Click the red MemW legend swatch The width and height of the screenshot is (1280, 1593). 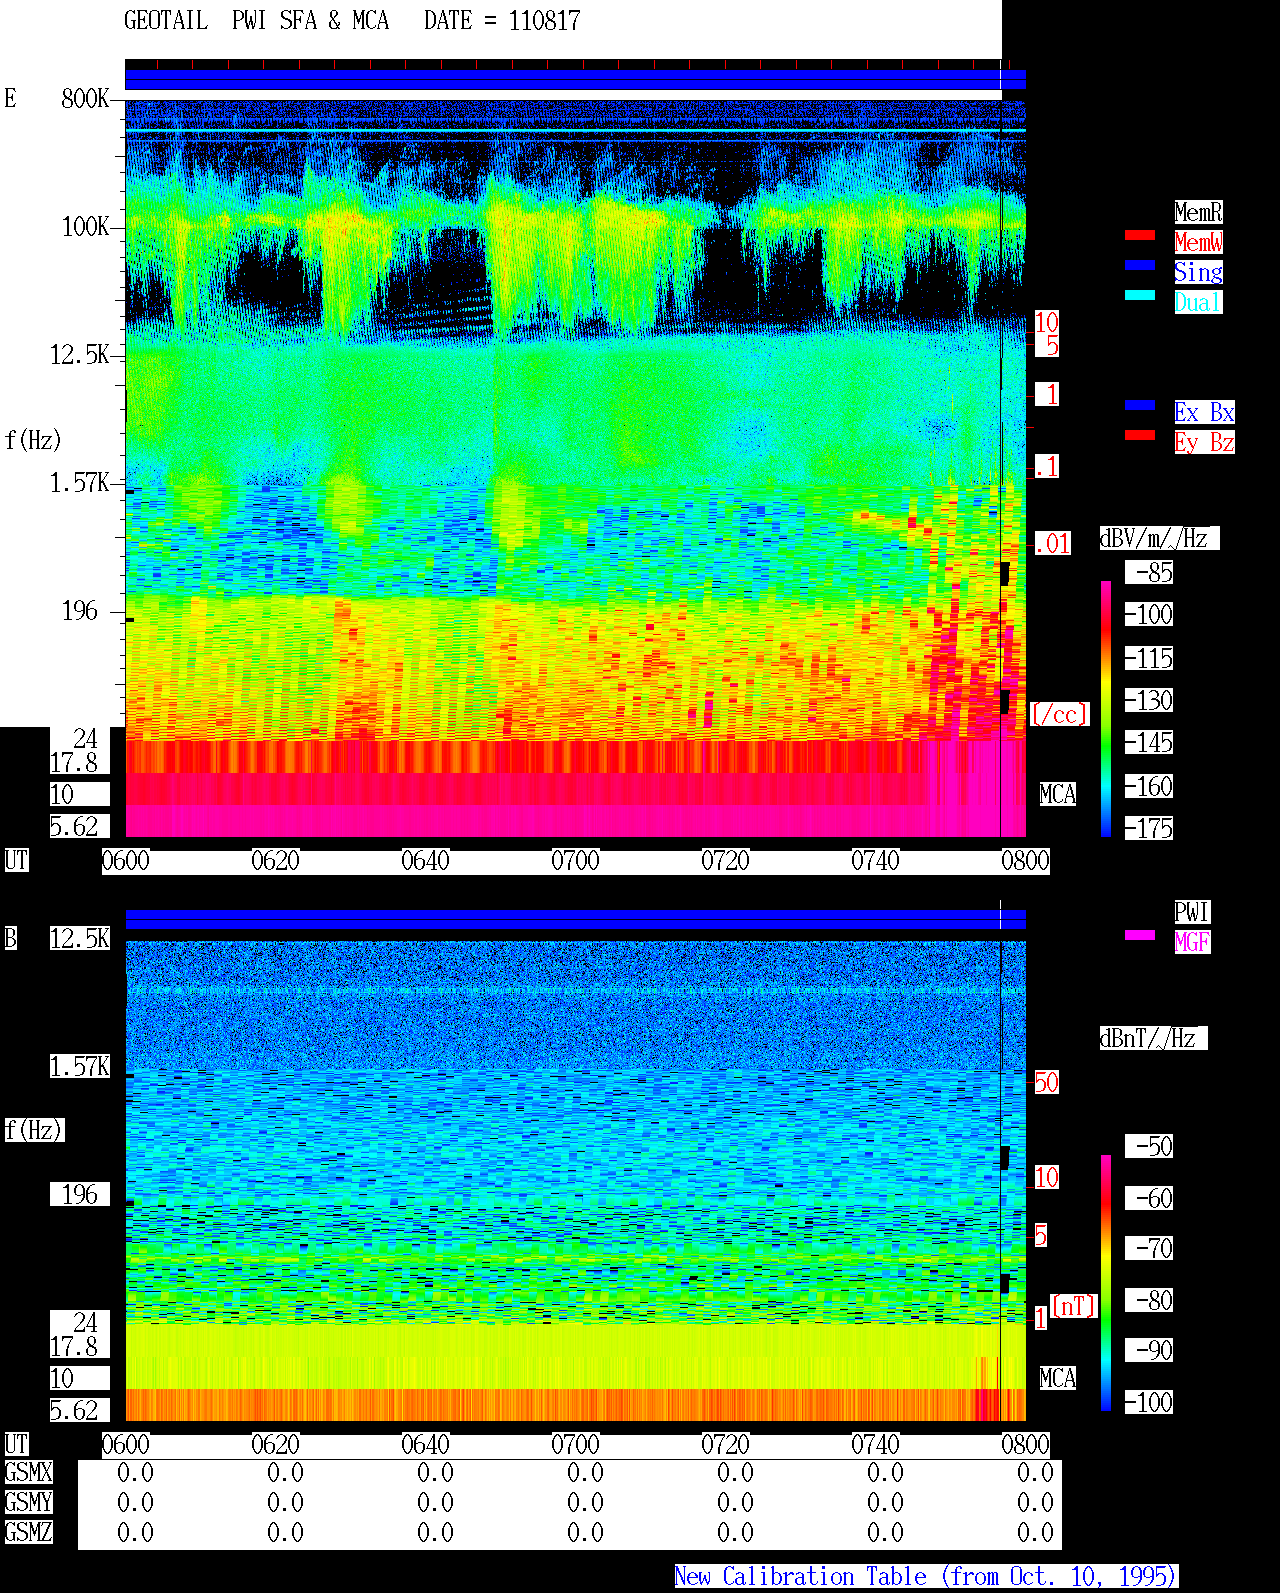click(1140, 235)
